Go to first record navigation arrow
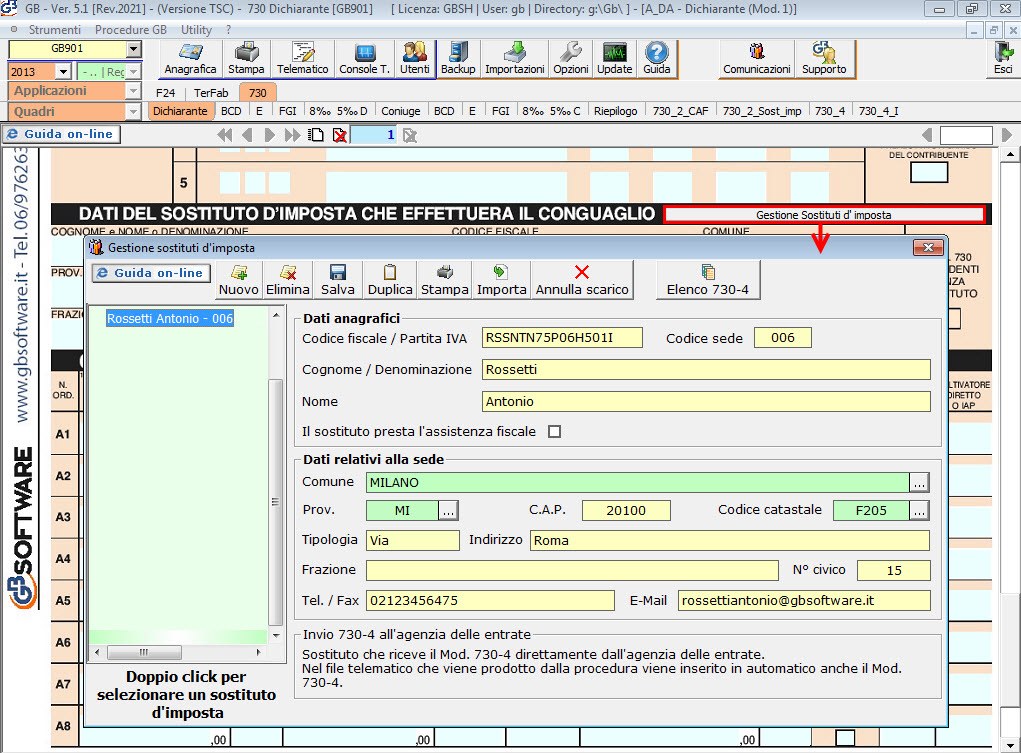The width and height of the screenshot is (1021, 753). point(225,135)
